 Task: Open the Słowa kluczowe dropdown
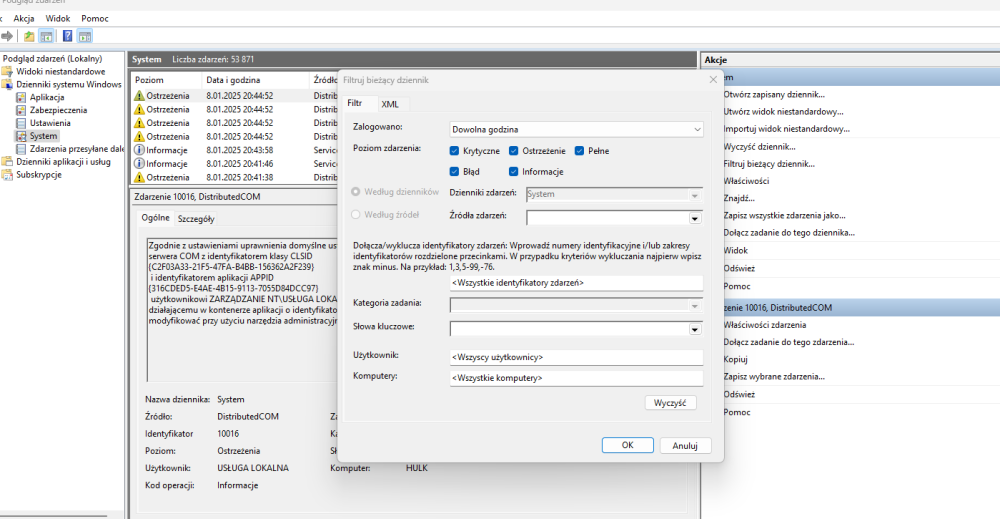click(694, 329)
